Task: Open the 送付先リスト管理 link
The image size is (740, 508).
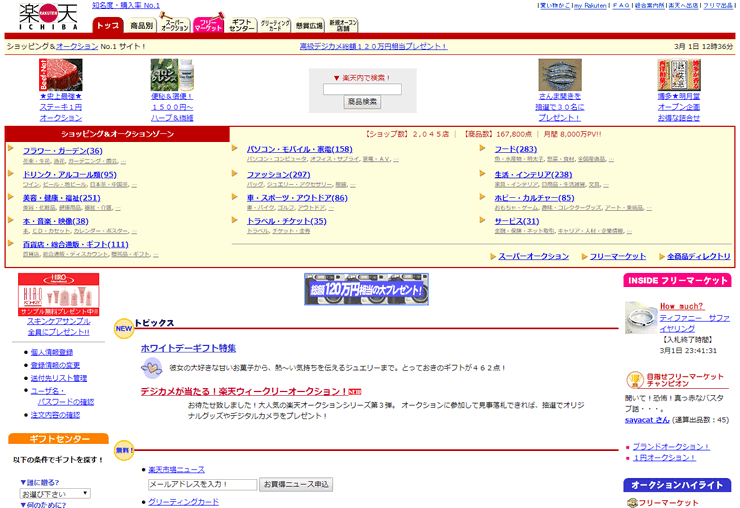Action: point(59,378)
